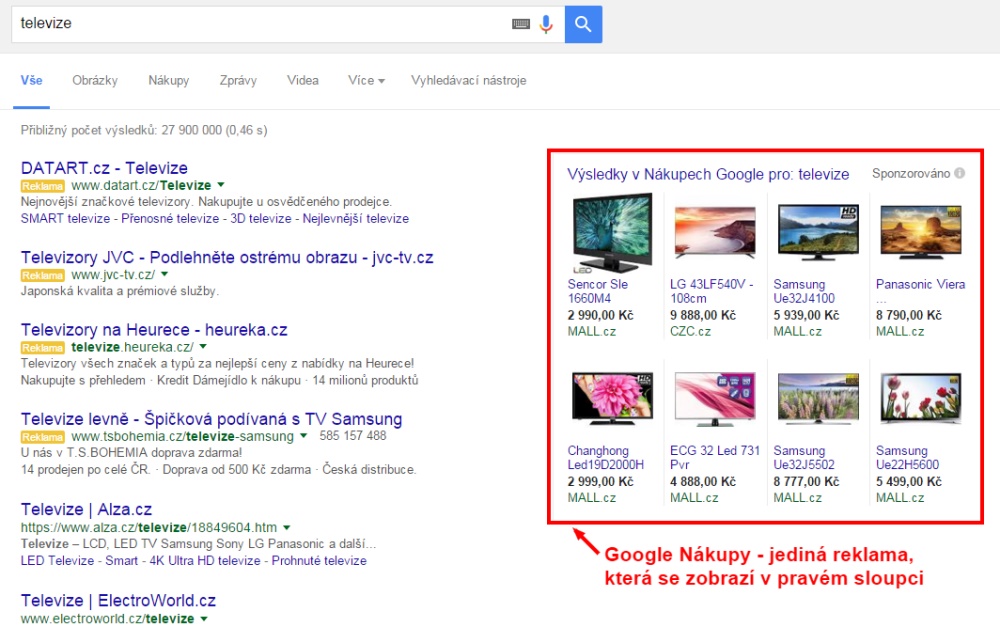
Task: Click the 8 777,00 Kč price
Action: (806, 482)
